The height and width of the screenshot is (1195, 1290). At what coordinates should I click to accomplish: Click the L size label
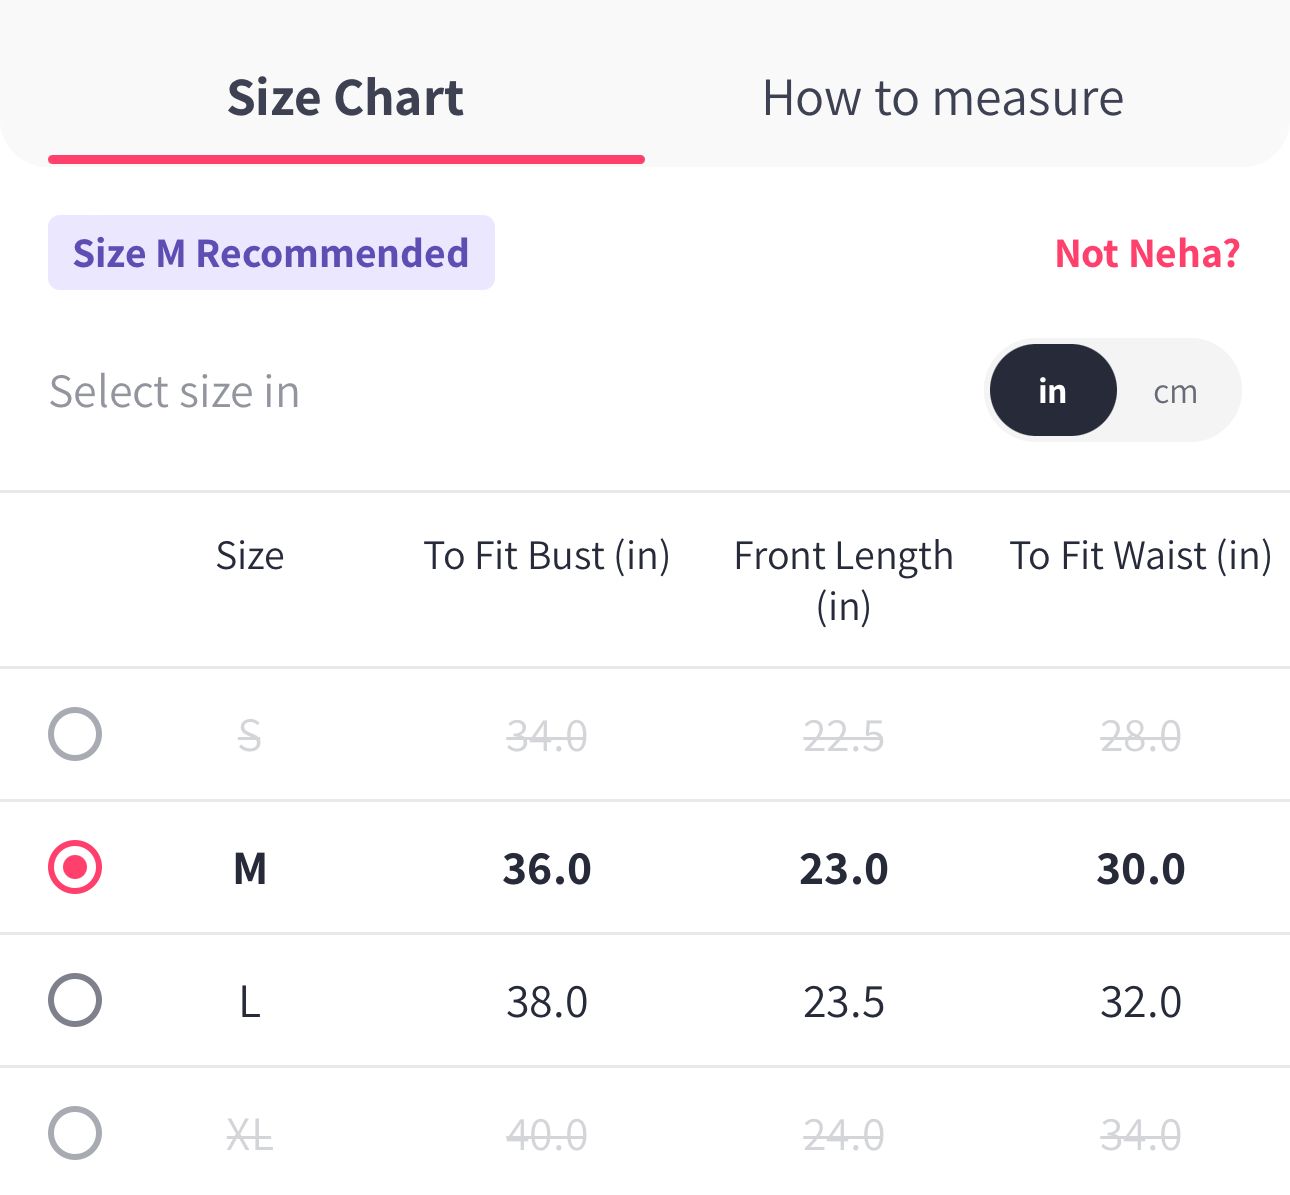tap(250, 1001)
